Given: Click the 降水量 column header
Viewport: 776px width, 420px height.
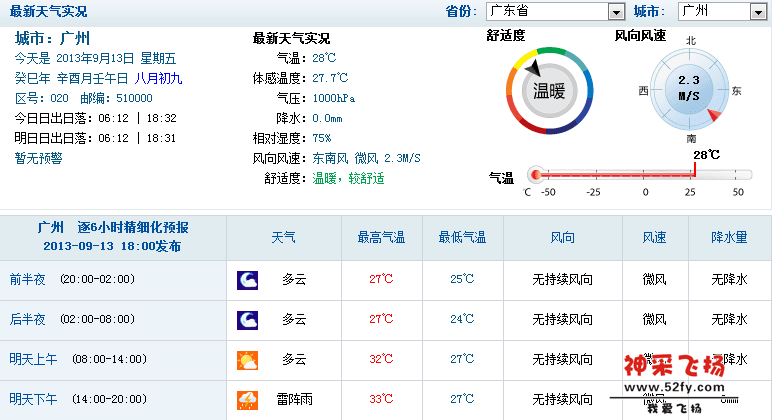Looking at the screenshot, I should point(729,237).
